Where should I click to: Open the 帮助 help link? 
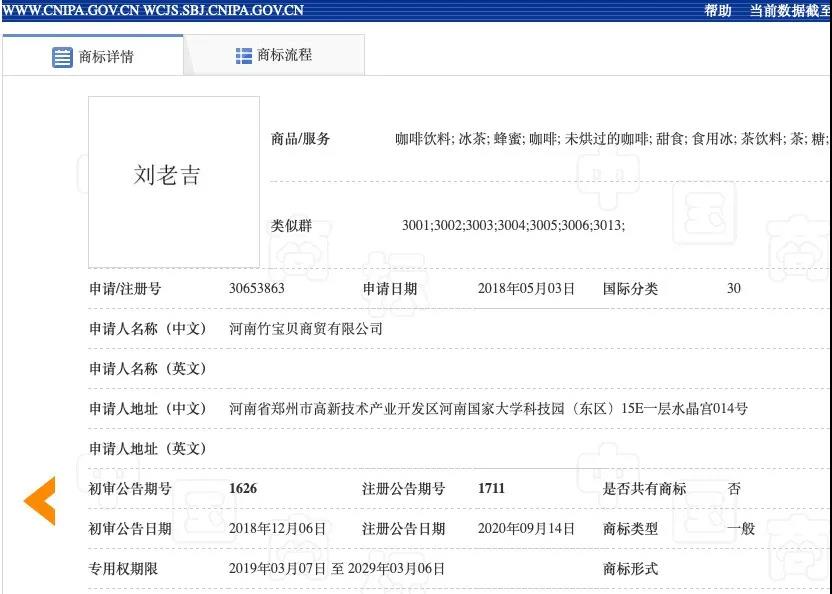pos(717,10)
